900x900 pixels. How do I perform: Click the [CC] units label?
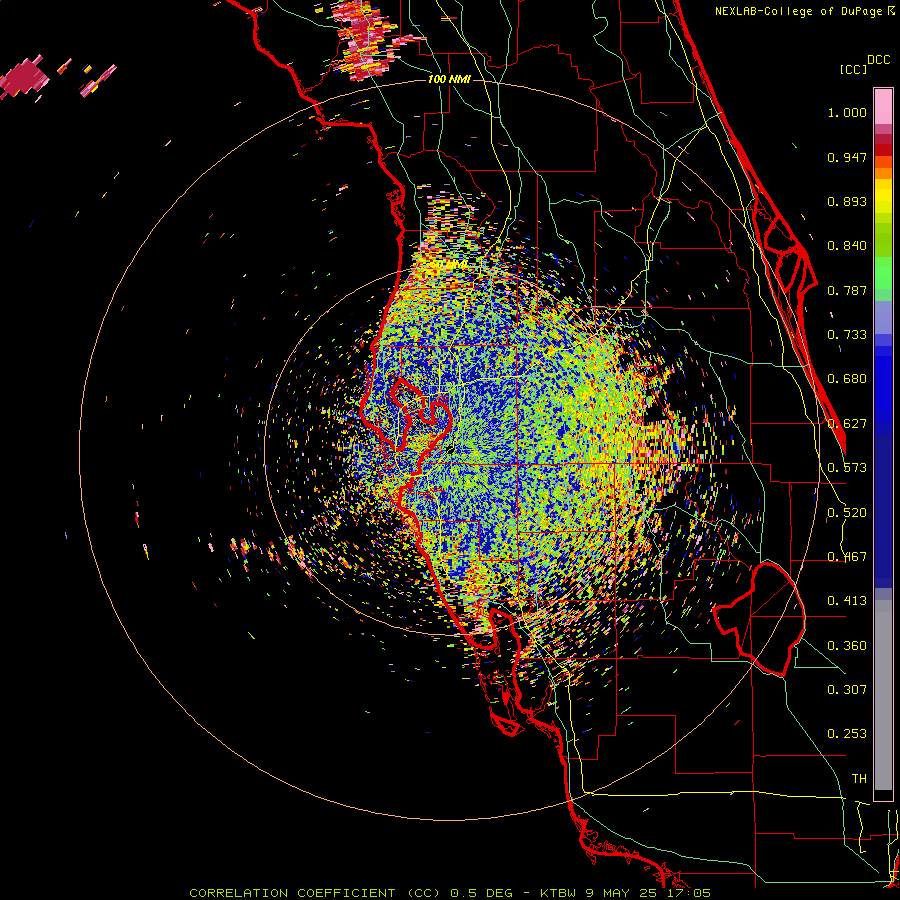click(853, 69)
